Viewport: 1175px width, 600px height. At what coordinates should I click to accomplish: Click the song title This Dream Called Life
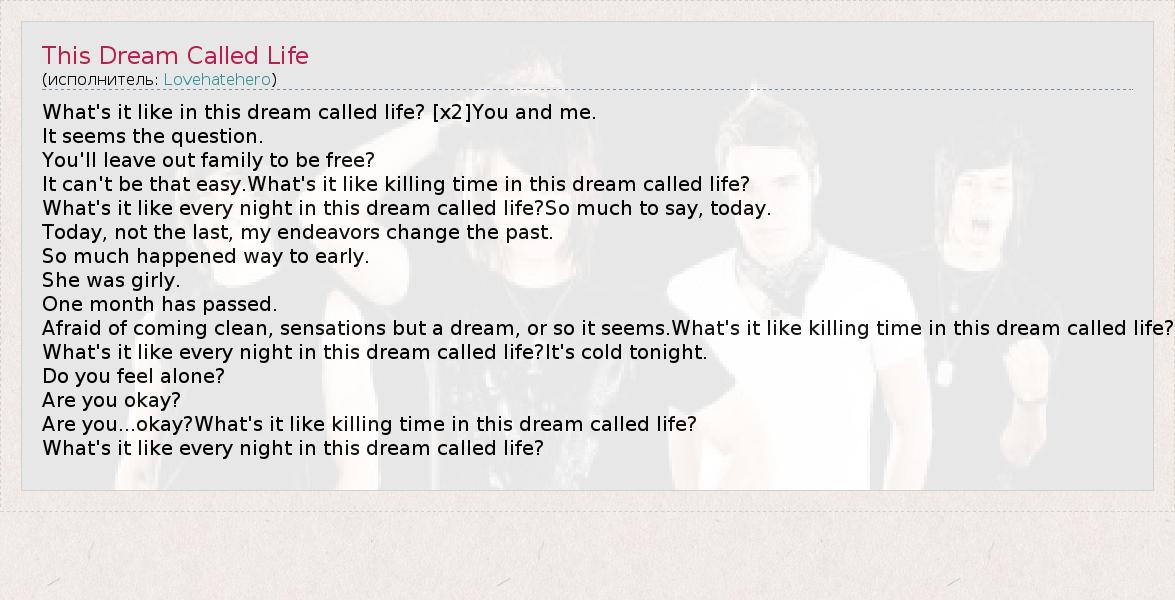pyautogui.click(x=175, y=55)
